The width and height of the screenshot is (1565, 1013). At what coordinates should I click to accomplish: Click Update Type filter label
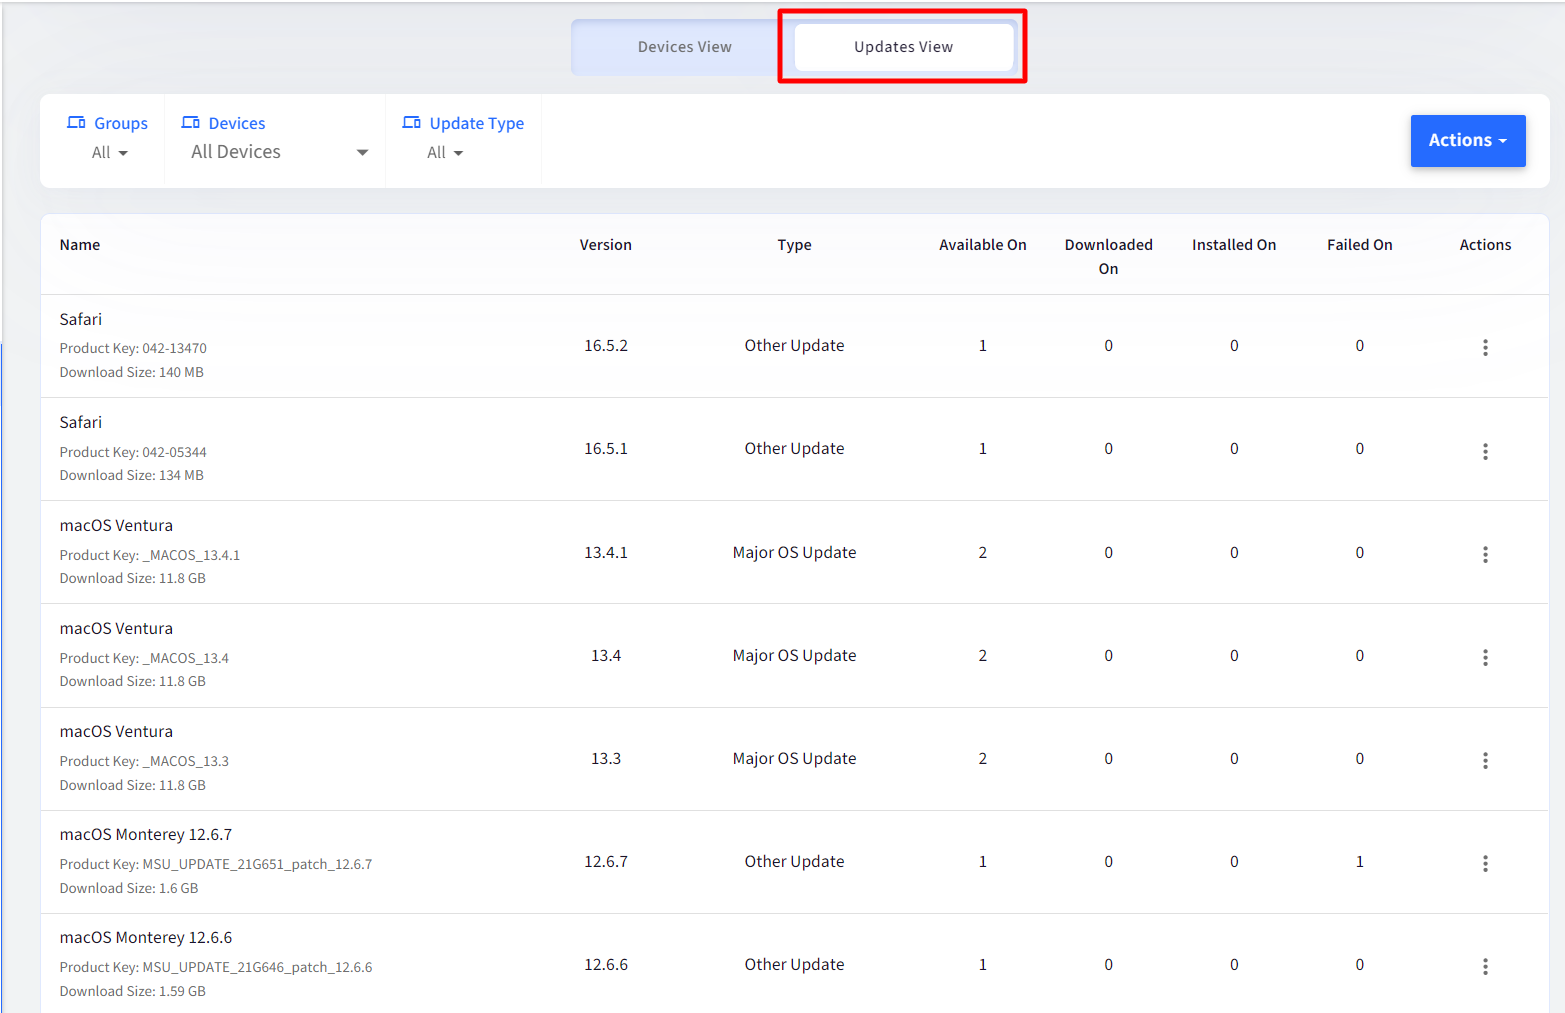(x=477, y=123)
